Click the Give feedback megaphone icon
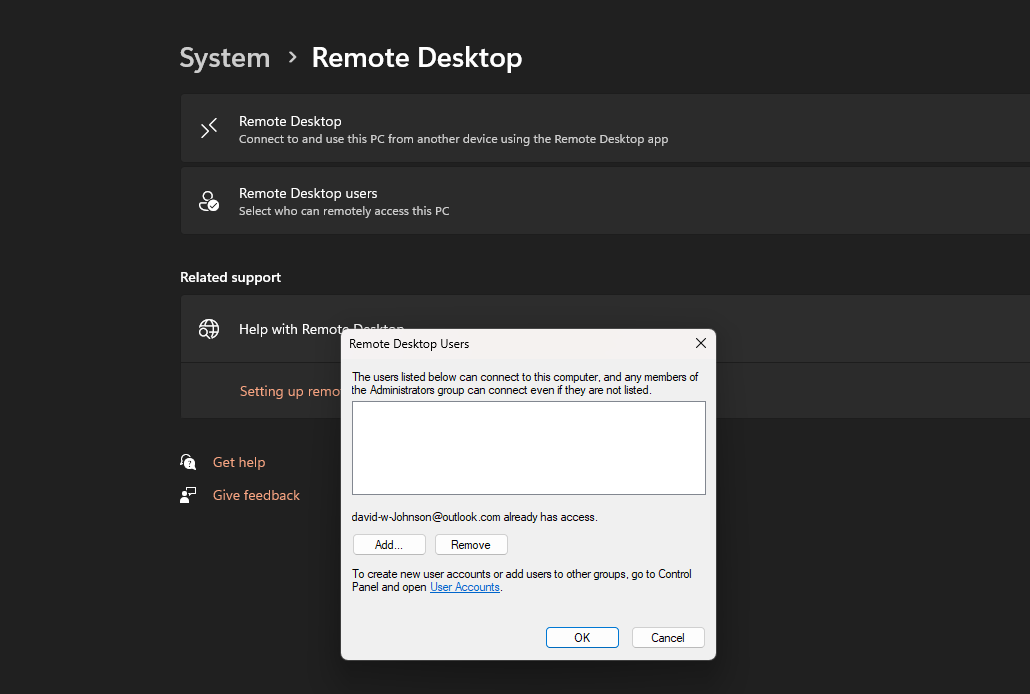This screenshot has height=694, width=1030. (x=188, y=495)
